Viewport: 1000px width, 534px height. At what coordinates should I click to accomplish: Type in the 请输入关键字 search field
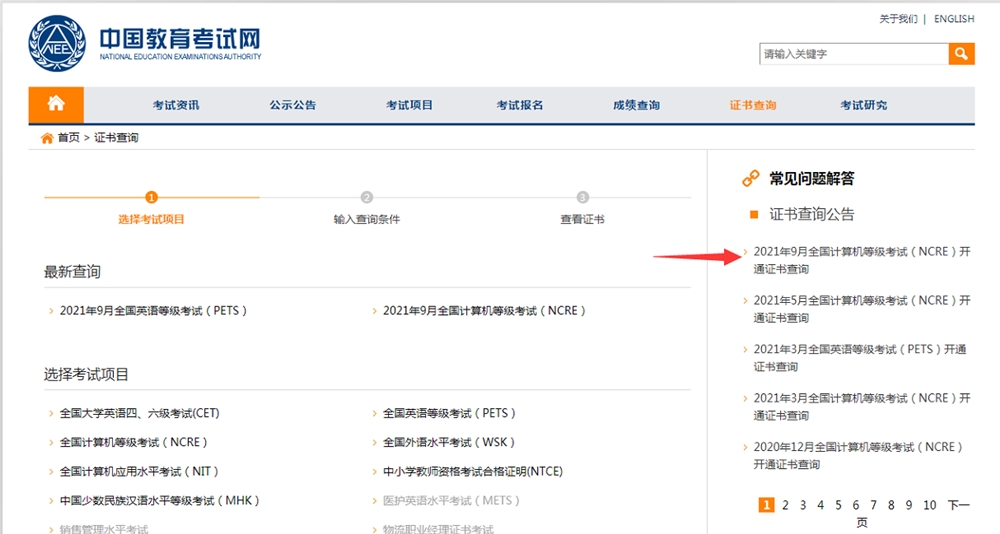(853, 54)
